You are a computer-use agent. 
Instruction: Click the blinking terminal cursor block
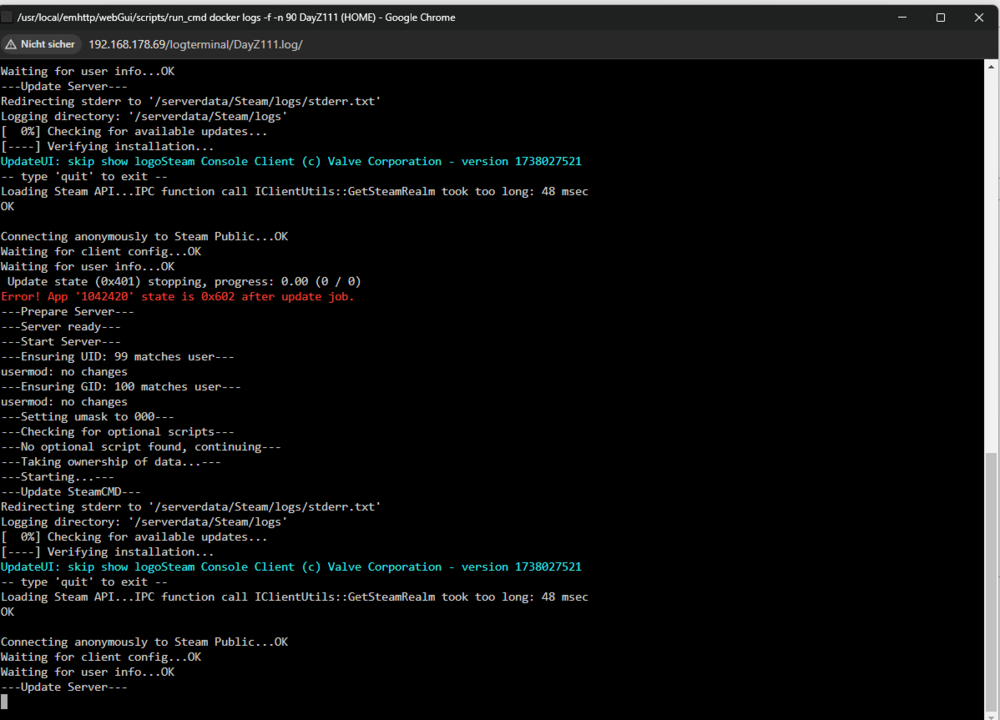4,702
